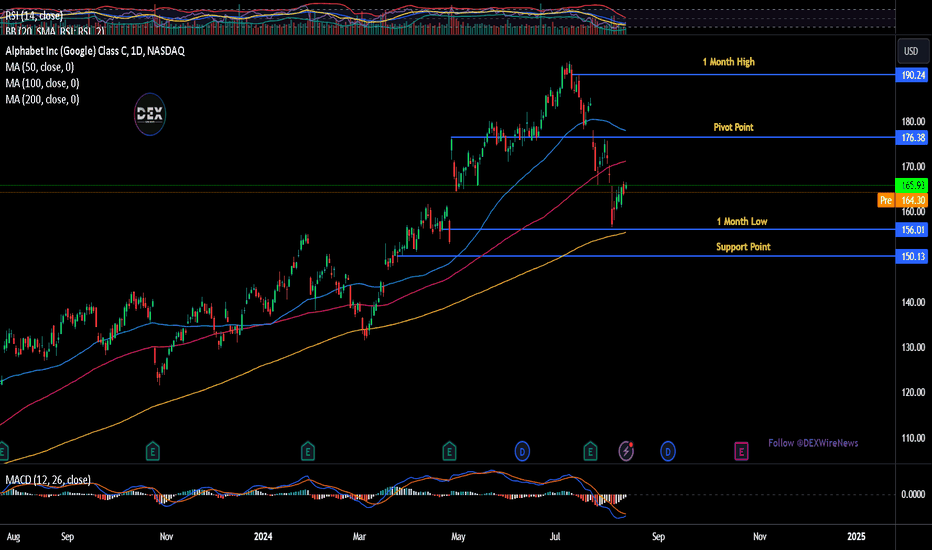Open the late-October 2023 earnings marker
932x550 pixels.
[x=152, y=451]
